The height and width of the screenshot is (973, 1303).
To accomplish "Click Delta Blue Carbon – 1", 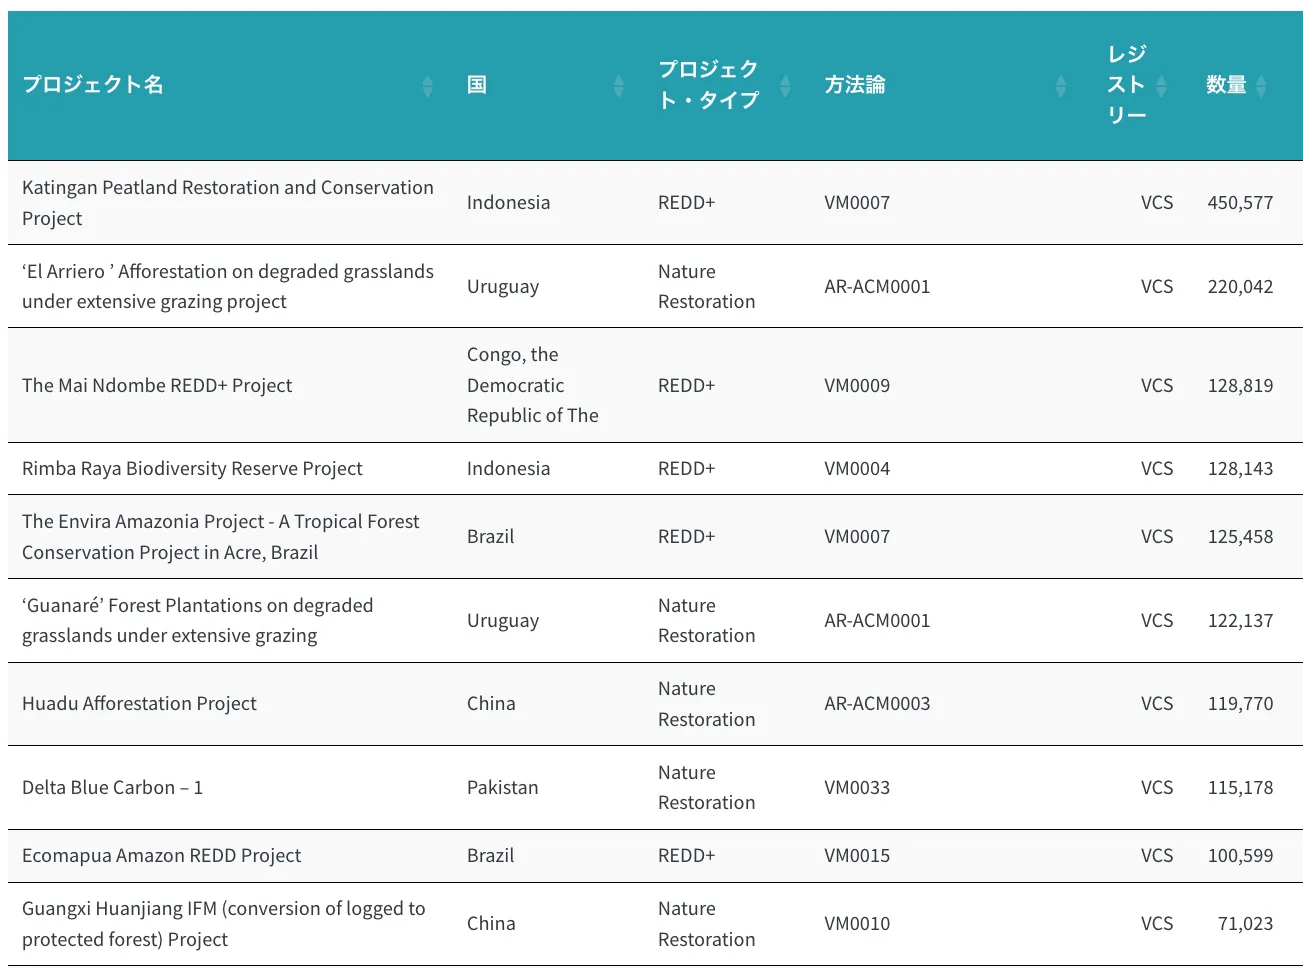I will (112, 787).
